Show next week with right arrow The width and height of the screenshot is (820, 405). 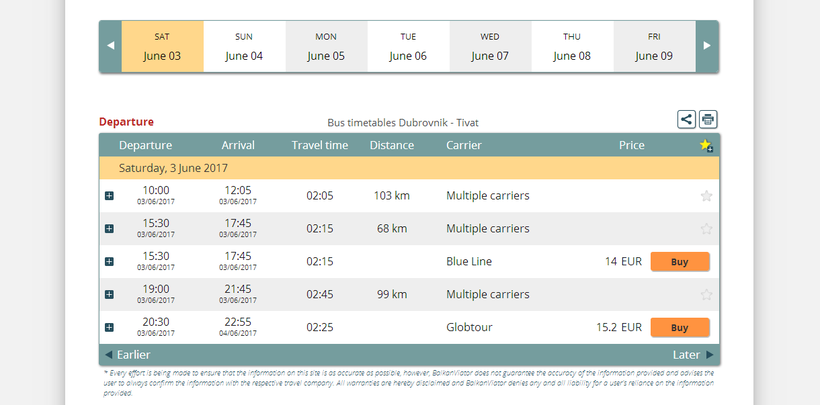coord(707,46)
